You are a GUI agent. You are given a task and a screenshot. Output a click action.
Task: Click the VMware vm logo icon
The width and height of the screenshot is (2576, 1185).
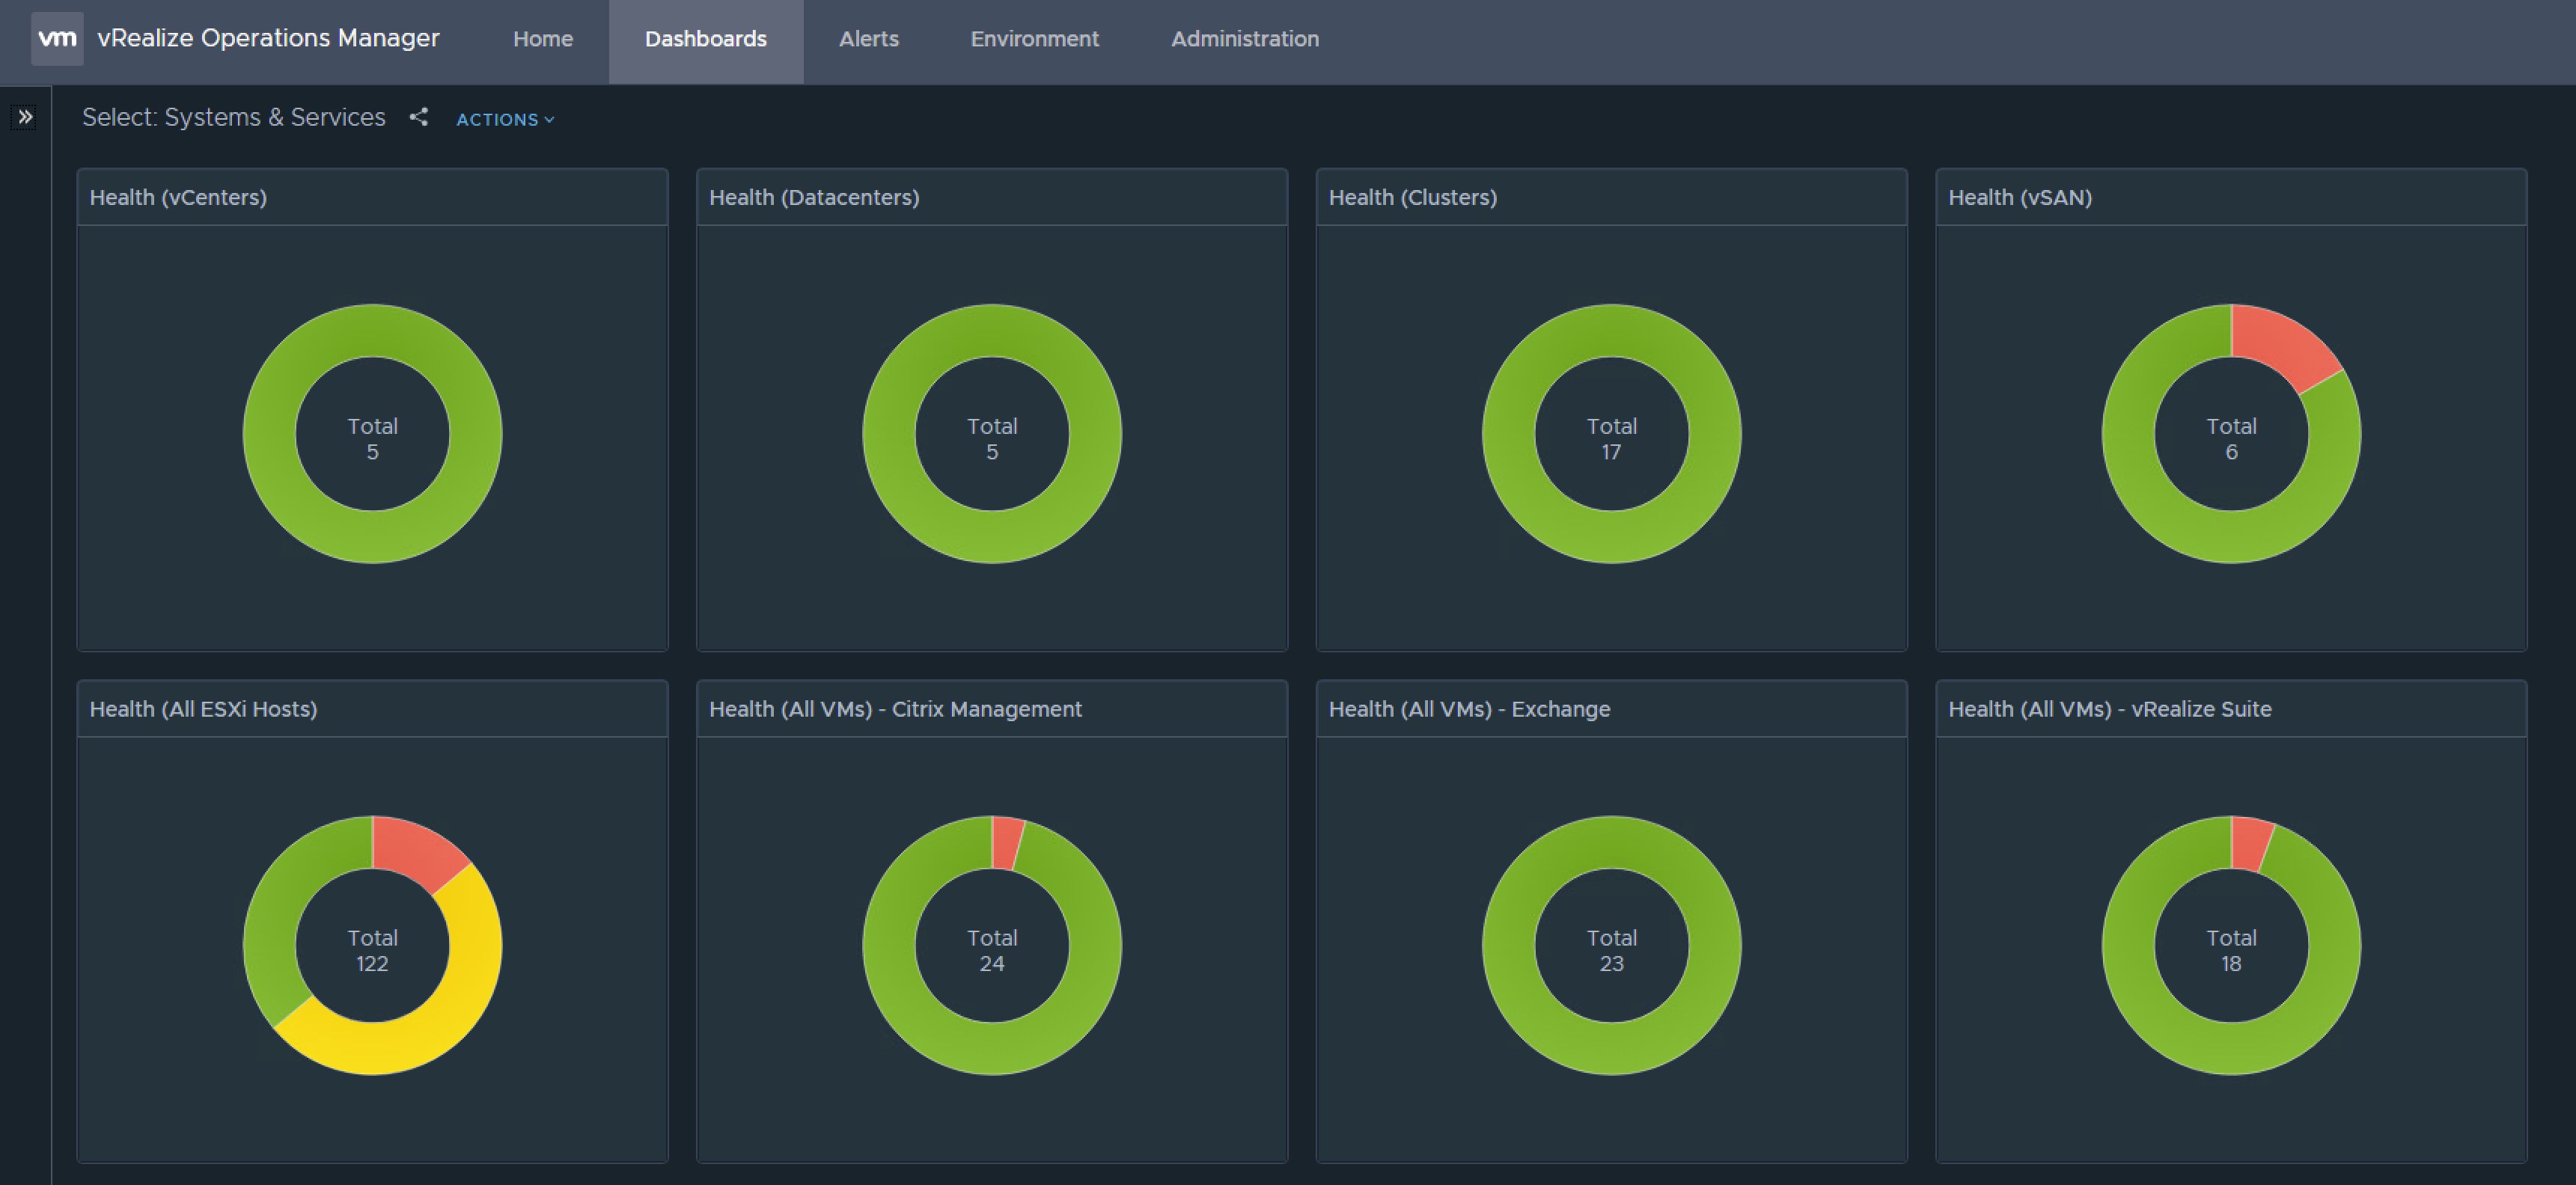click(57, 39)
